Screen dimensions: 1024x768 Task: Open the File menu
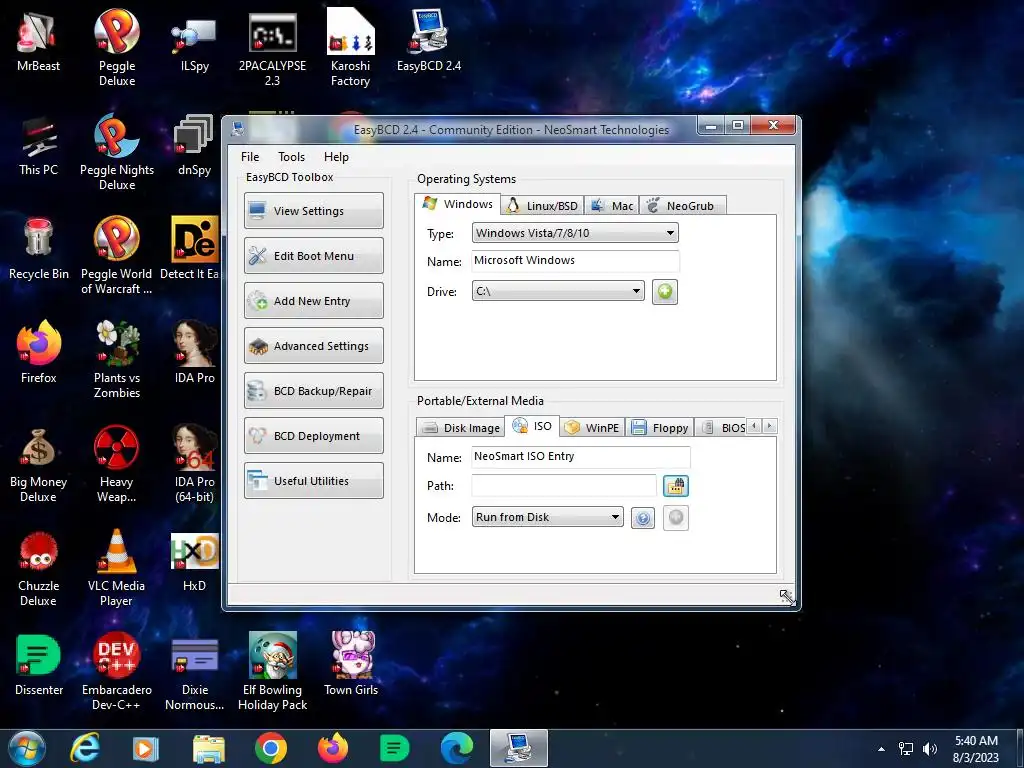249,157
